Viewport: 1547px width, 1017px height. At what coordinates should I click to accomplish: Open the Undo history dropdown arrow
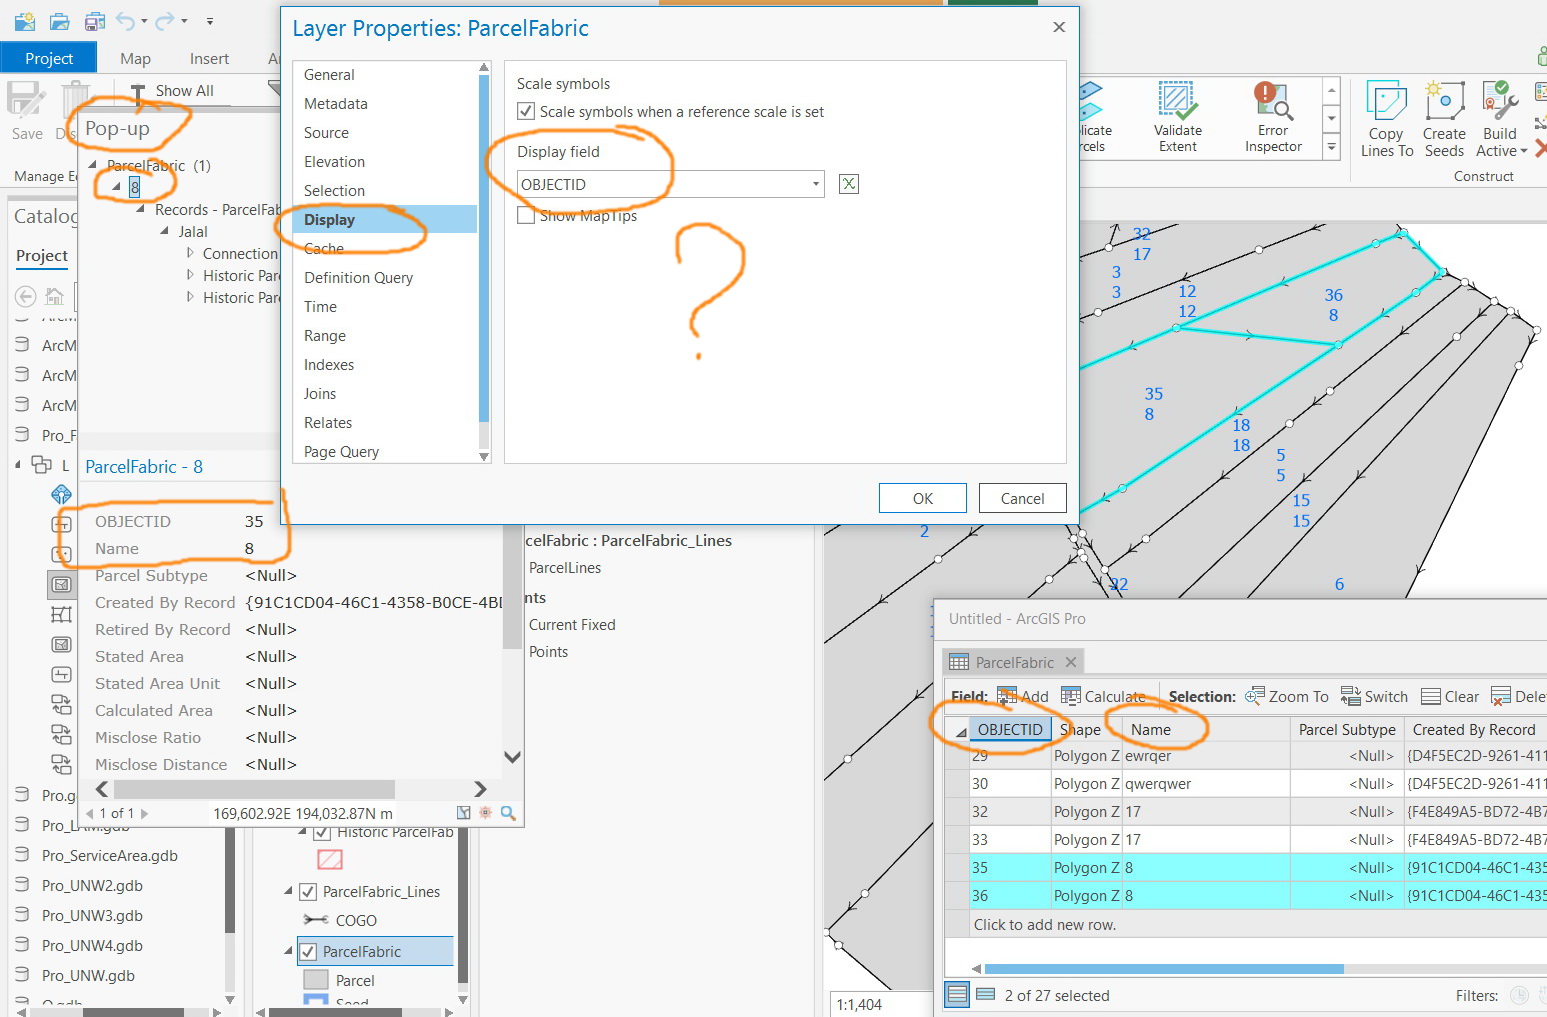(x=144, y=20)
